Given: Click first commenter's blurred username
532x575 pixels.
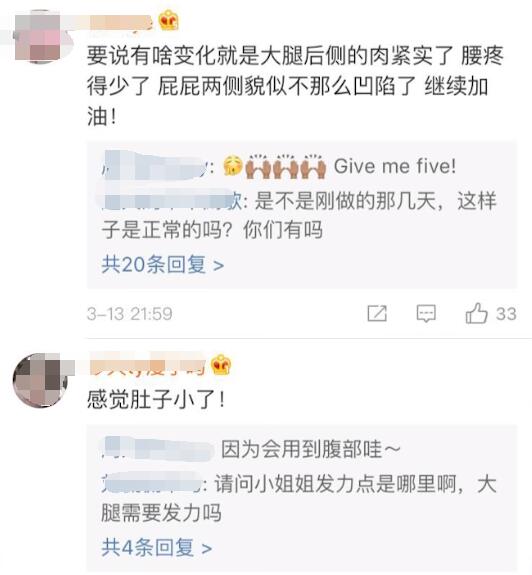Looking at the screenshot, I should (x=120, y=22).
